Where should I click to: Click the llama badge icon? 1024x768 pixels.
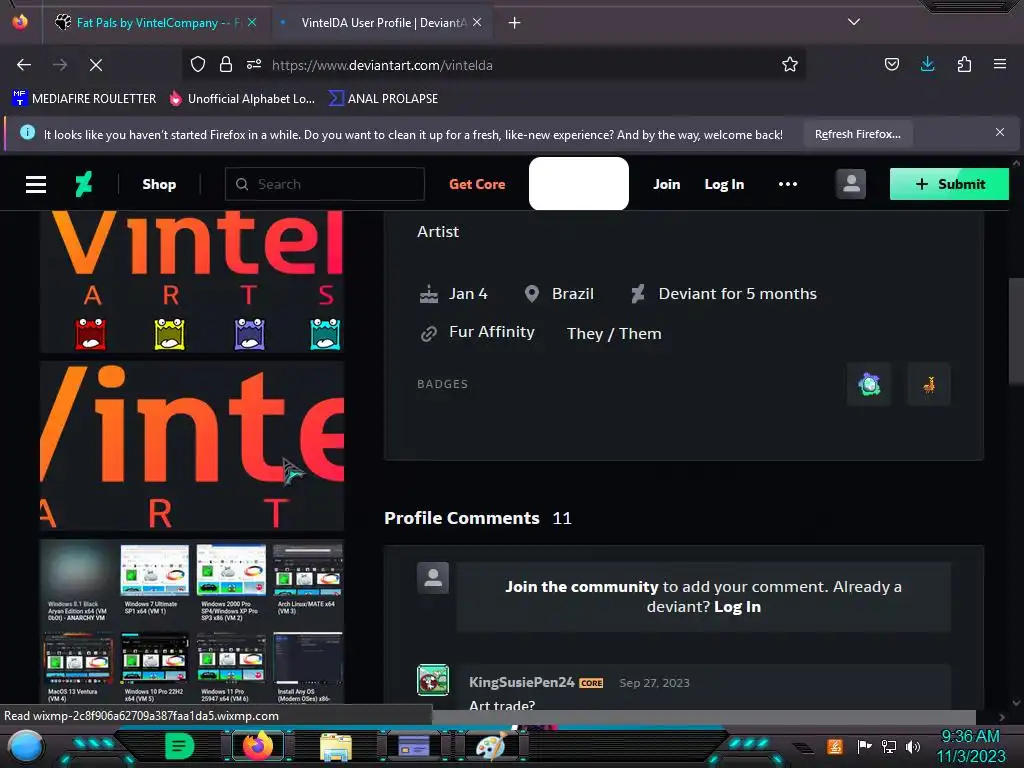tap(929, 385)
